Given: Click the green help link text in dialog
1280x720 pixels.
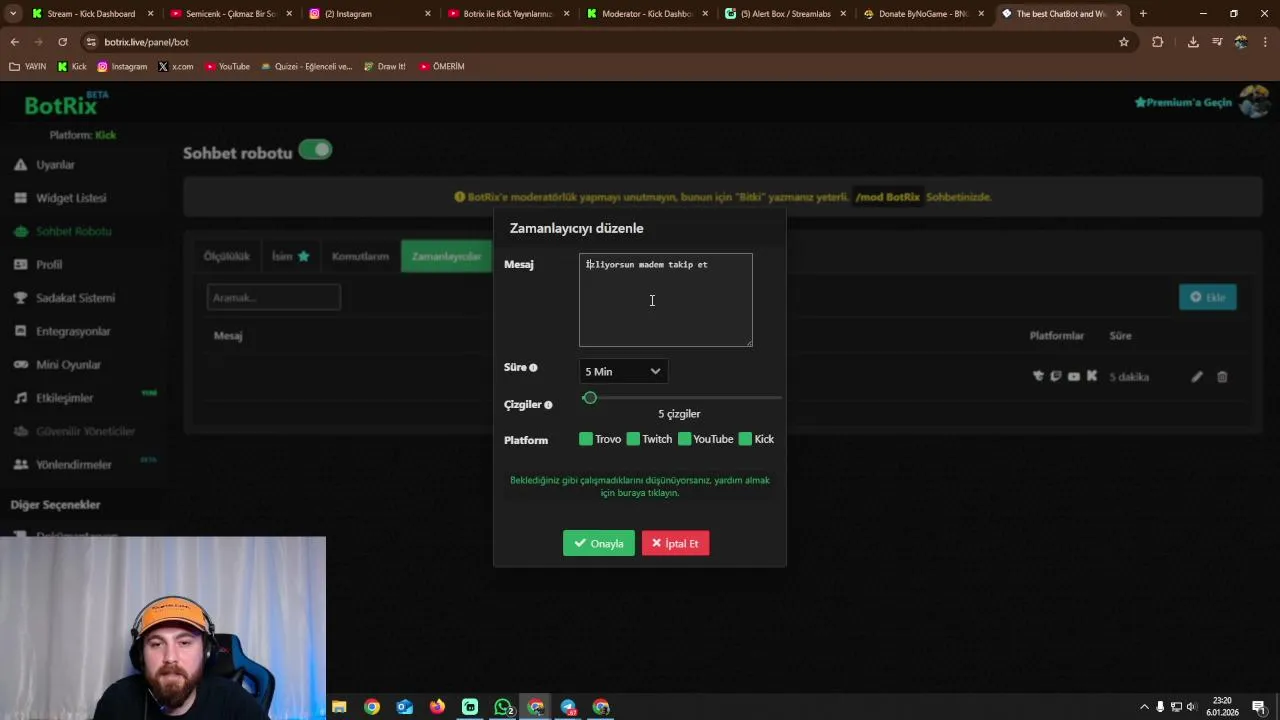Looking at the screenshot, I should [640, 486].
